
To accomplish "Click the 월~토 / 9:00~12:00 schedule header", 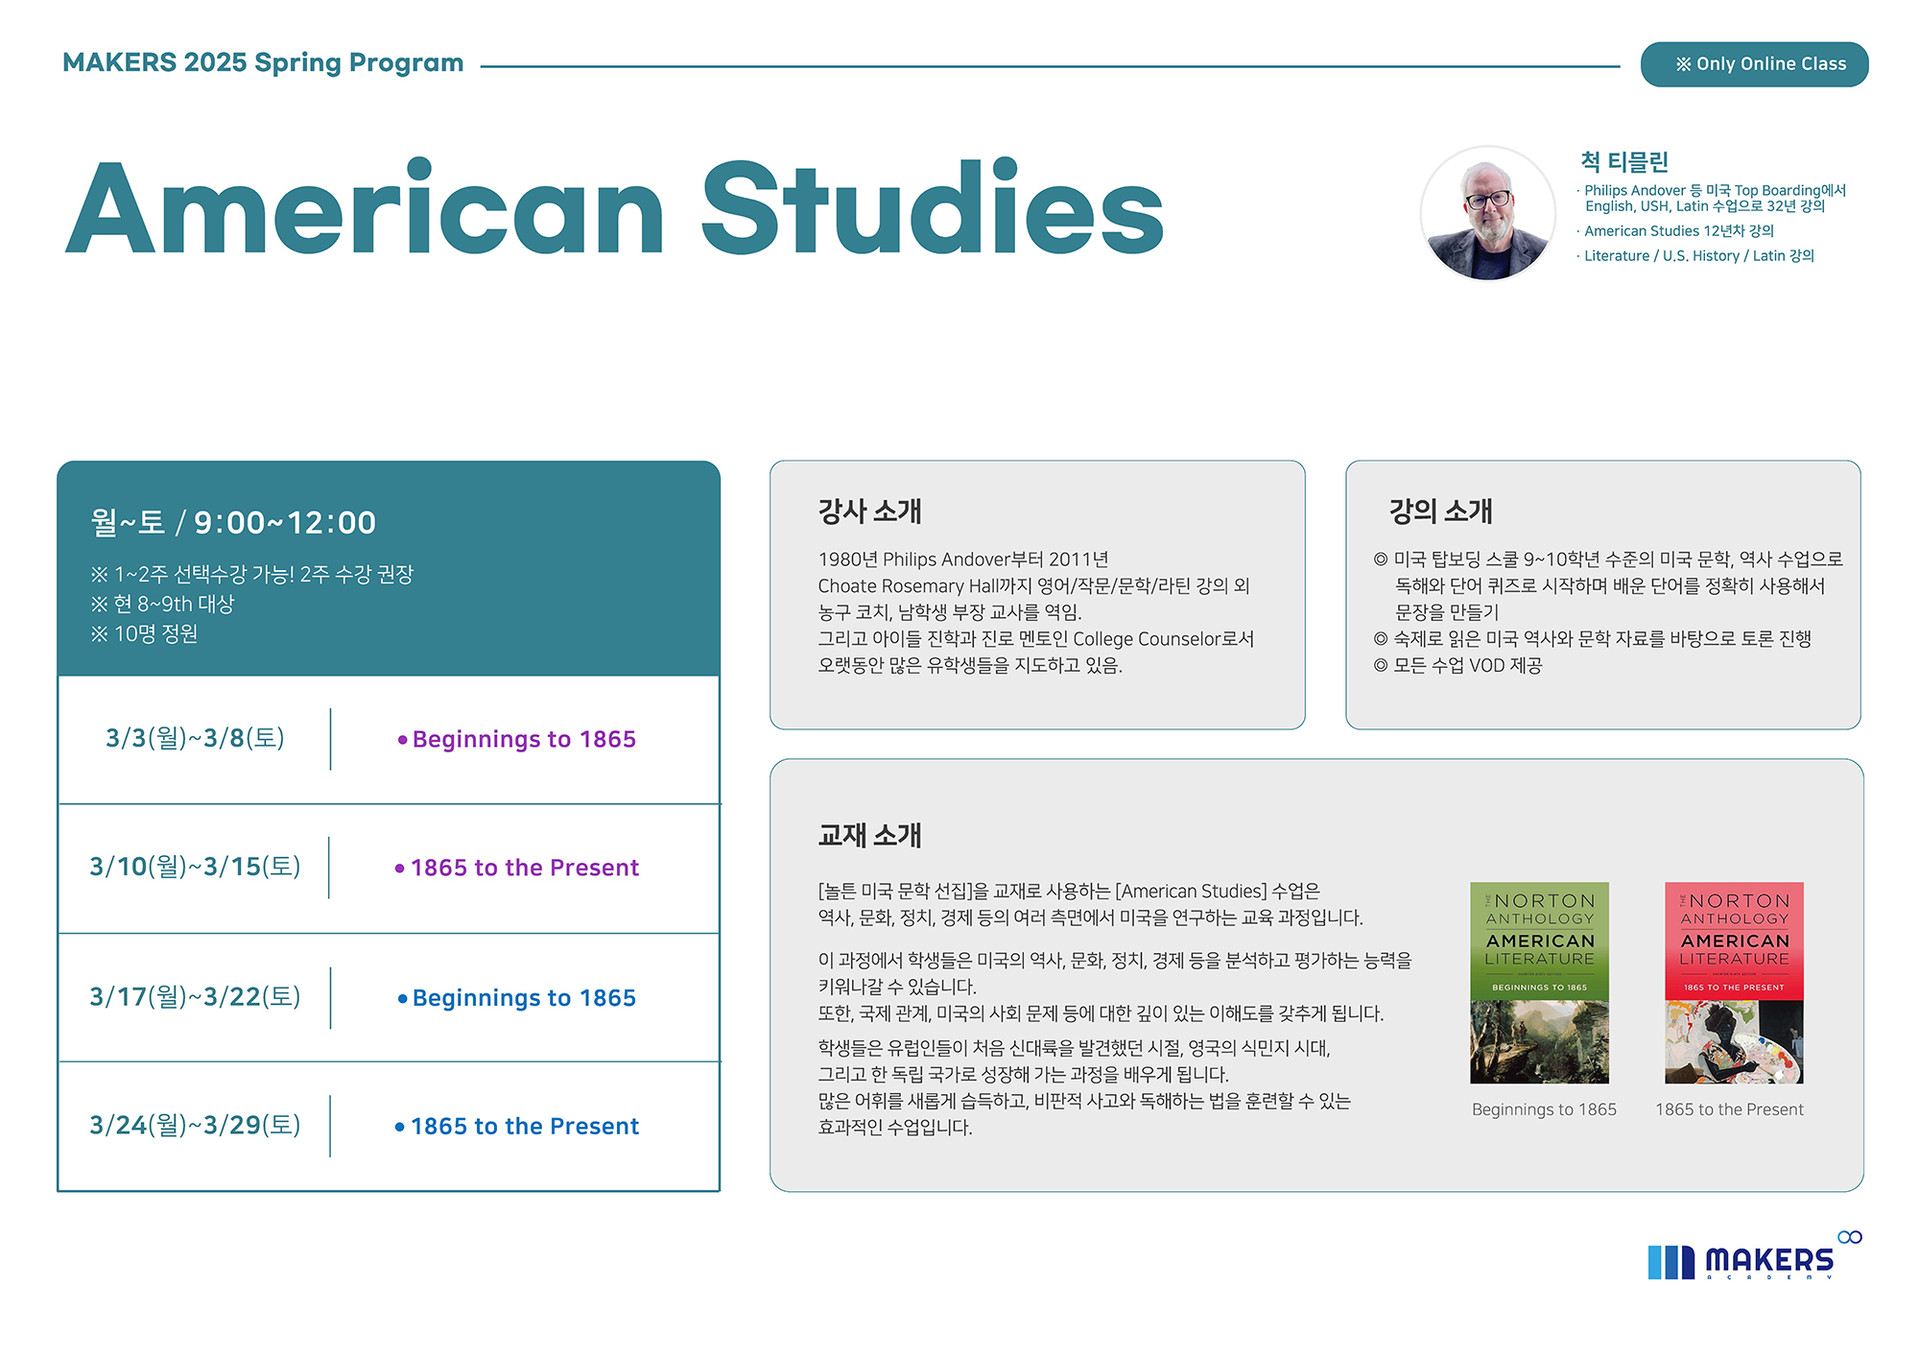I will pyautogui.click(x=233, y=522).
